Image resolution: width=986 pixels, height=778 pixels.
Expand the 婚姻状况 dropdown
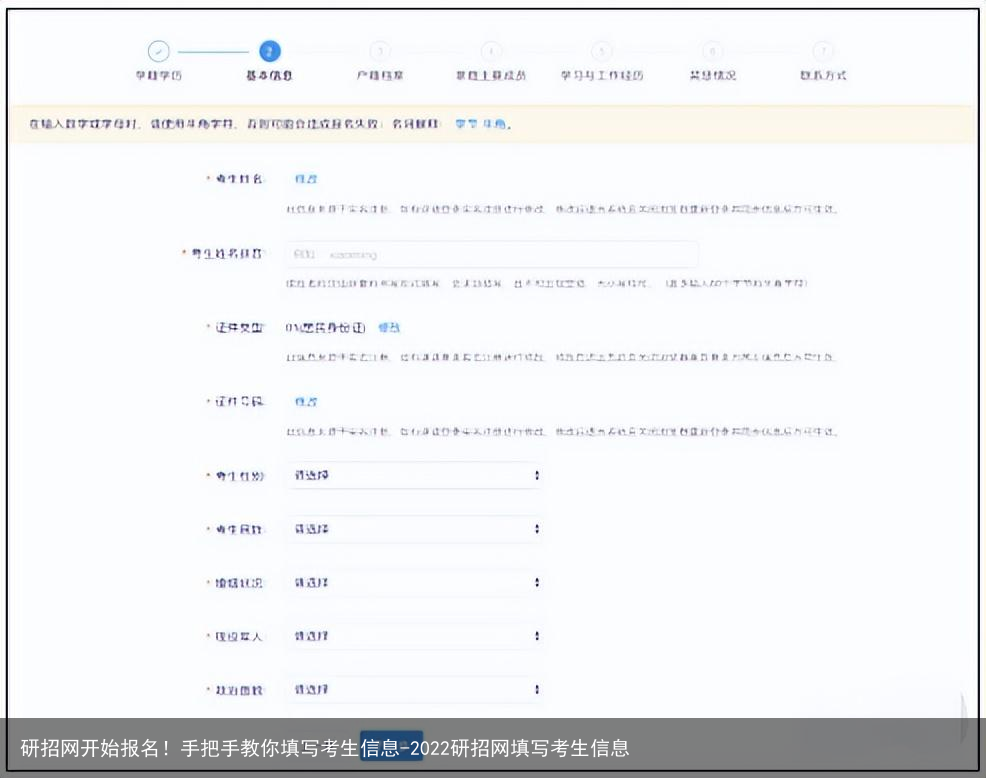point(415,582)
